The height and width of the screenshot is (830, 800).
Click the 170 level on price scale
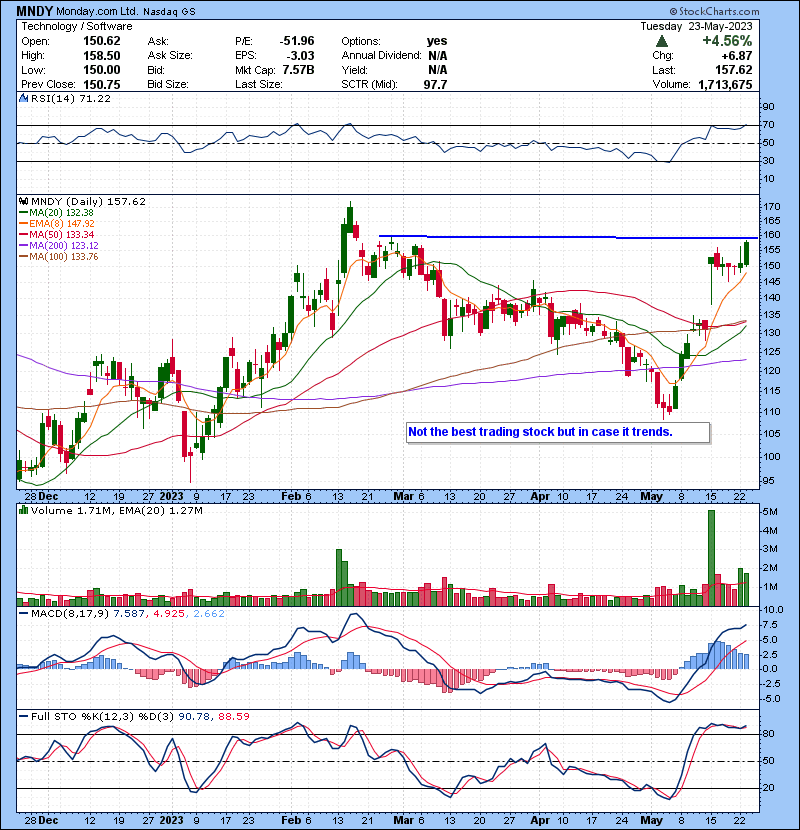(x=771, y=206)
